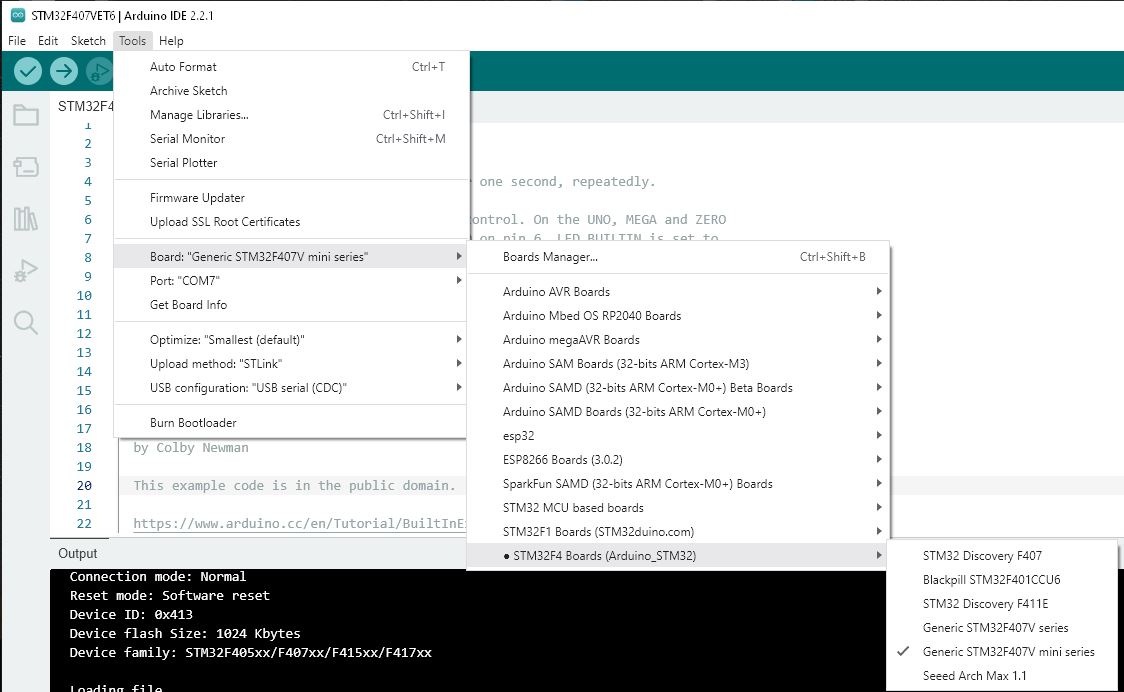The image size is (1124, 692).
Task: Click line number 20 in gutter
Action: point(84,485)
